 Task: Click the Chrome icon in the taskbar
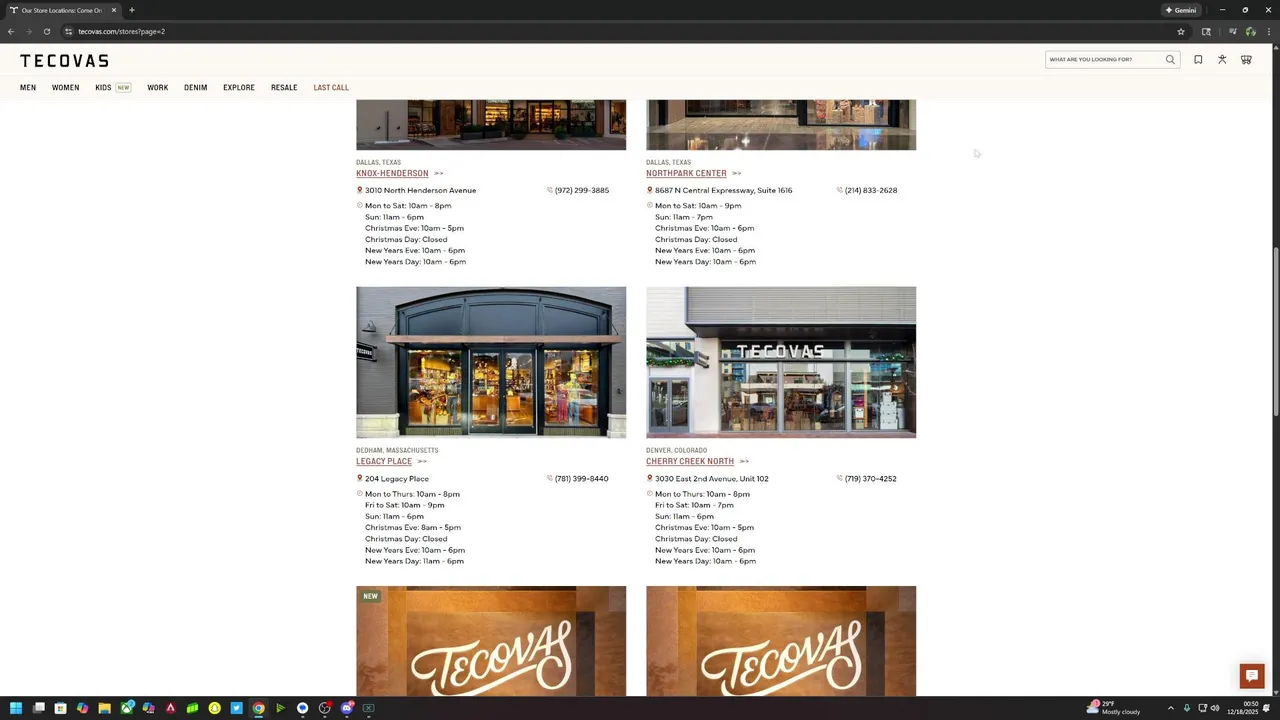(258, 708)
